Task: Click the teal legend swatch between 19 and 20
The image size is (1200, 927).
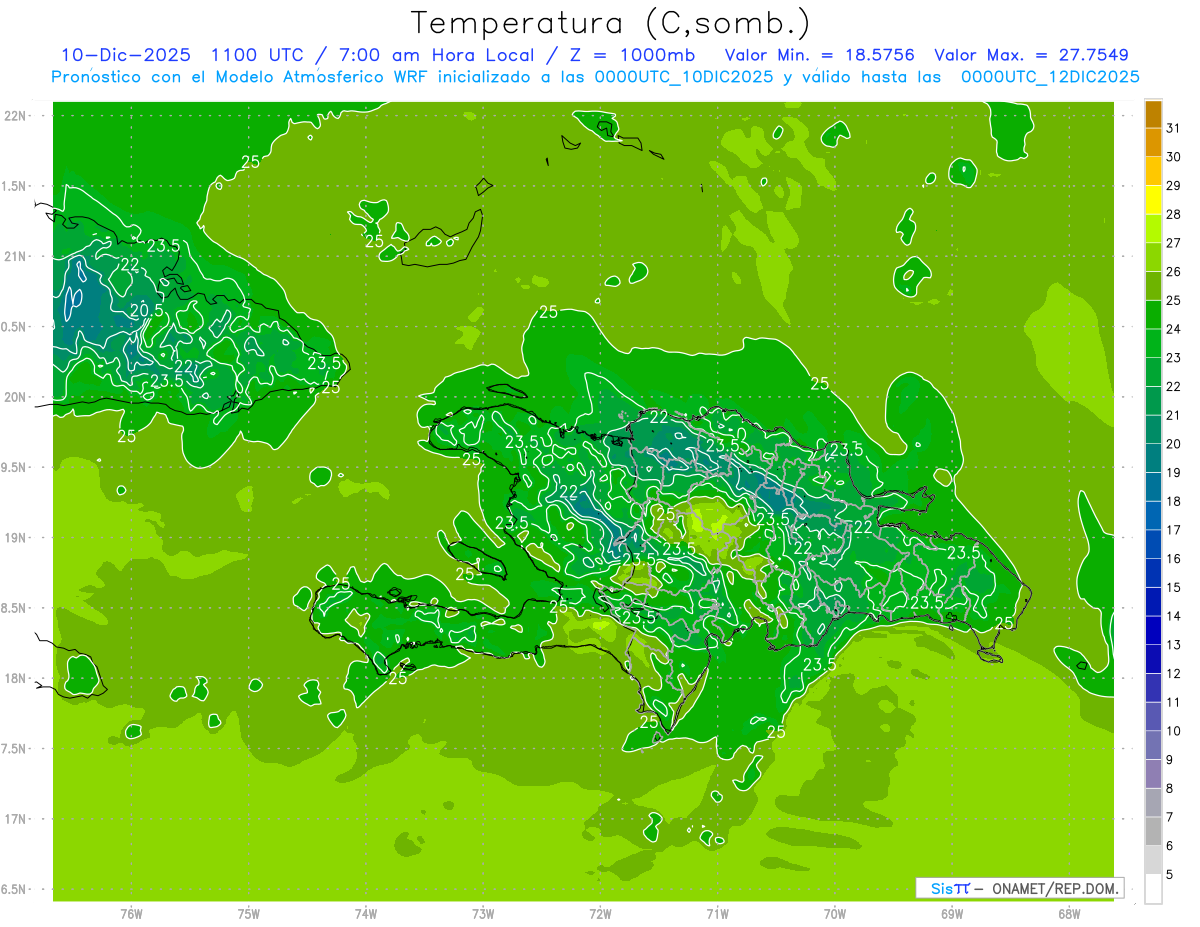Action: coord(1153,459)
